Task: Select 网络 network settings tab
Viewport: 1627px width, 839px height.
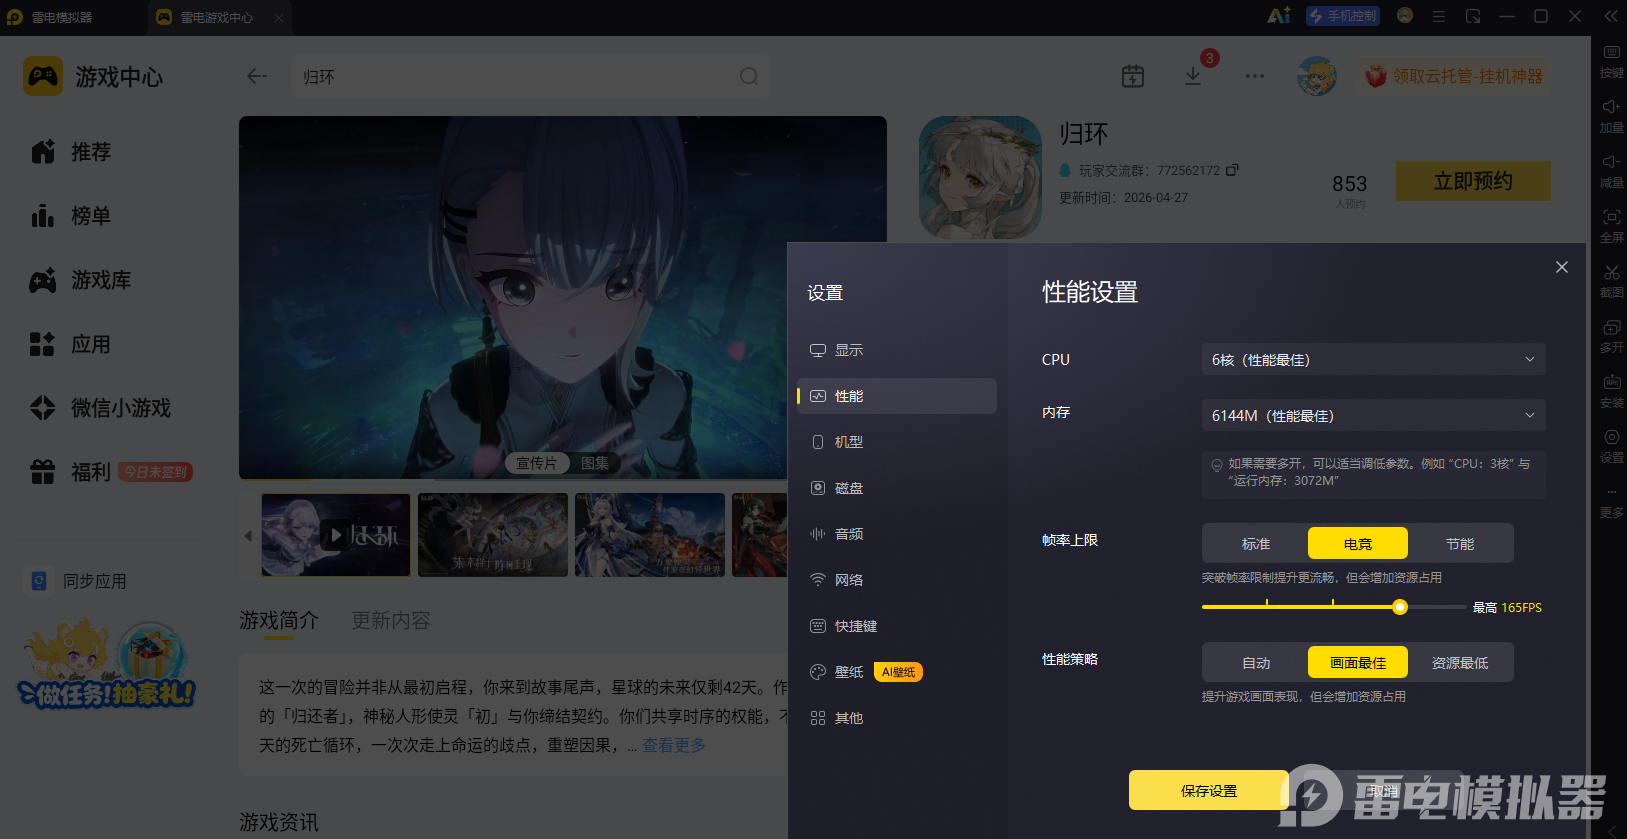Action: point(897,580)
